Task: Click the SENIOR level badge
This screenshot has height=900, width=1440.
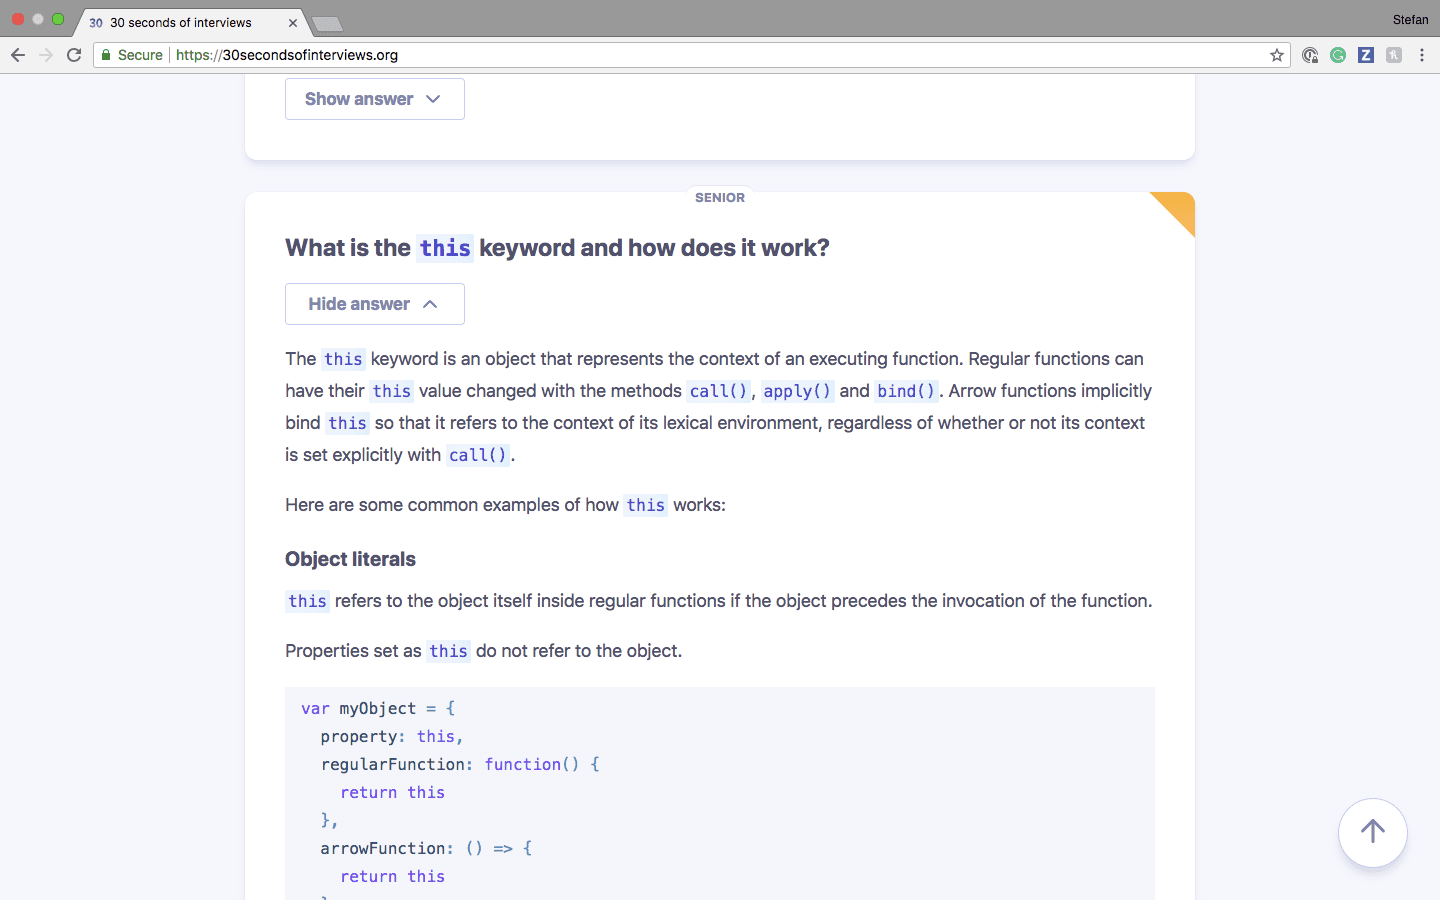Action: [x=720, y=198]
